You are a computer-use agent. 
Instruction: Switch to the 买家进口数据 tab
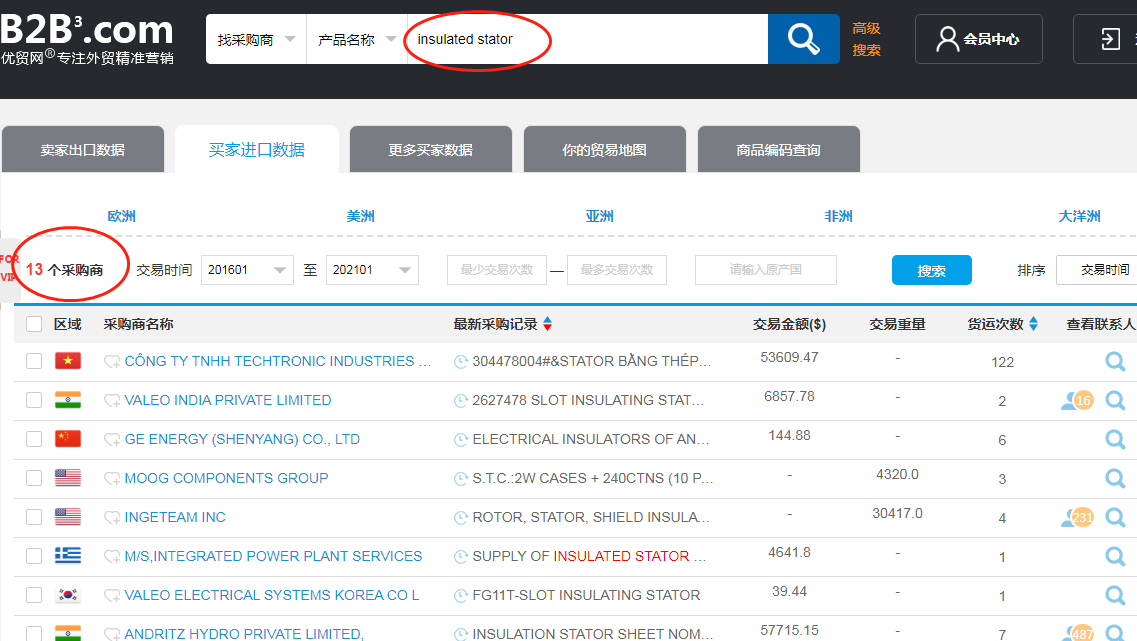257,149
